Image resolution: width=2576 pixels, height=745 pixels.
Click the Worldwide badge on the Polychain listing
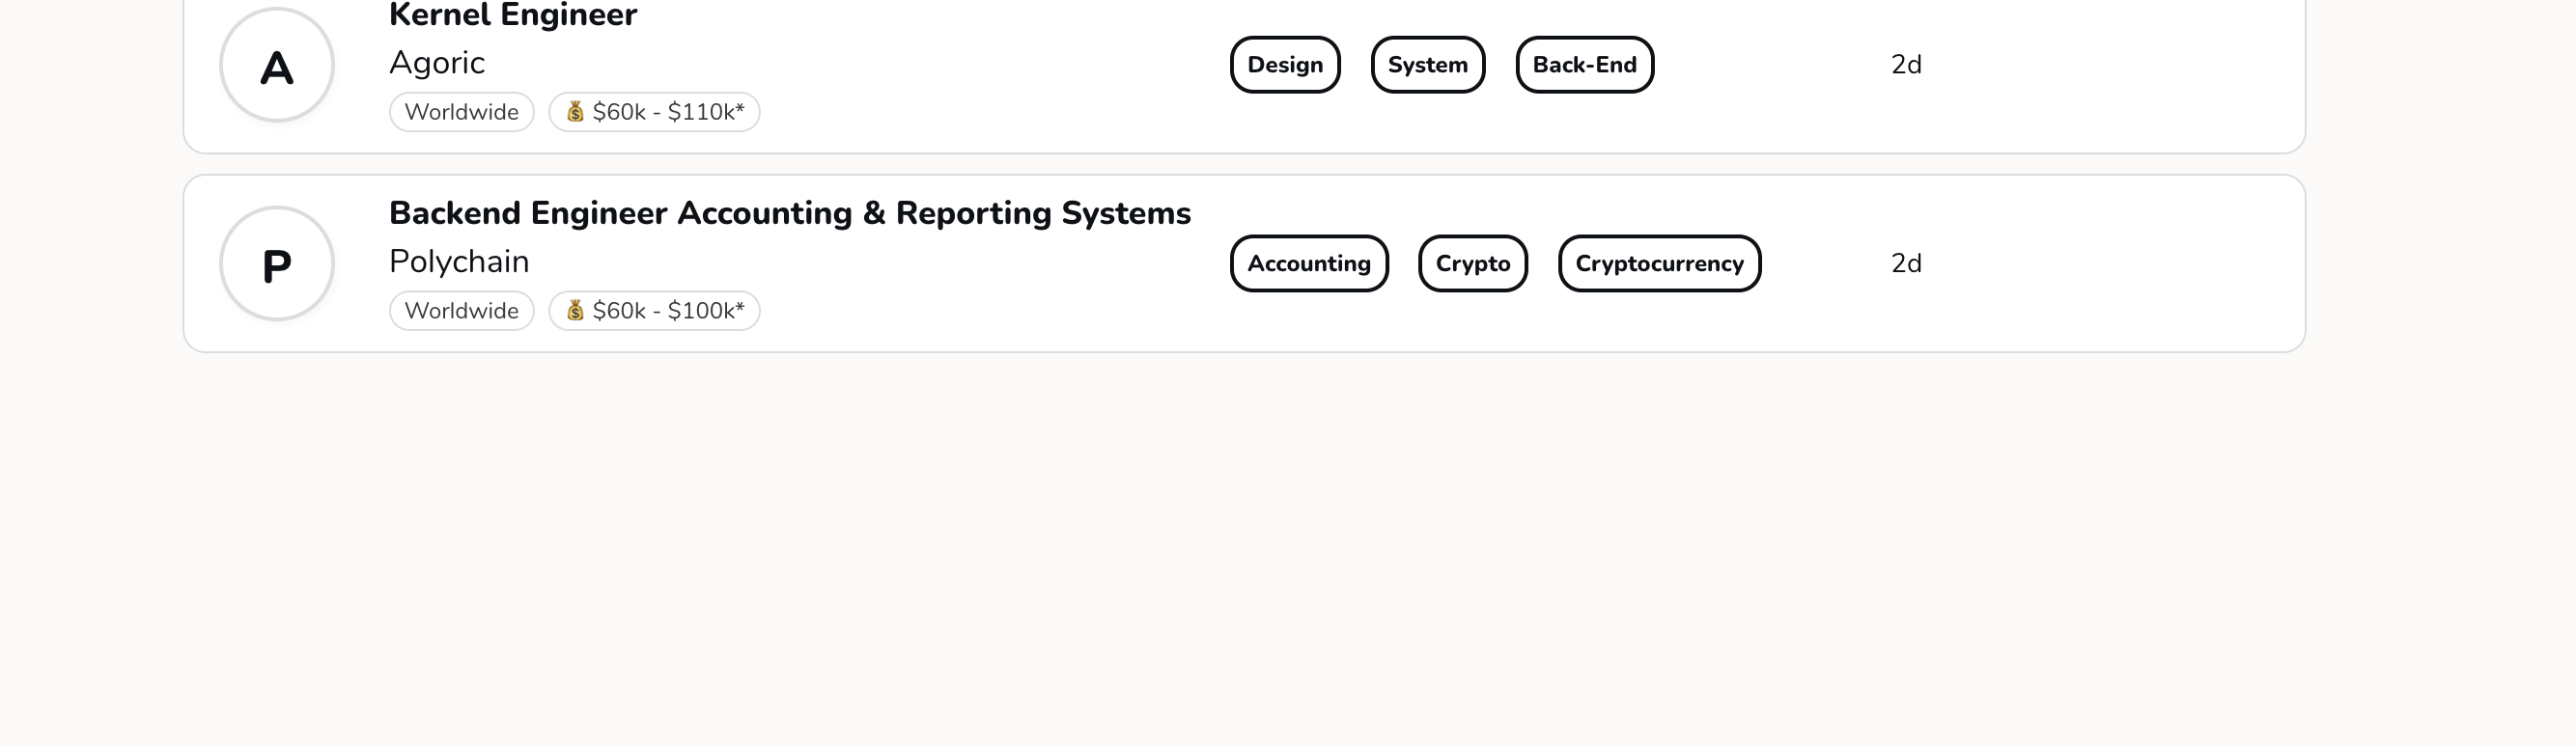point(462,311)
